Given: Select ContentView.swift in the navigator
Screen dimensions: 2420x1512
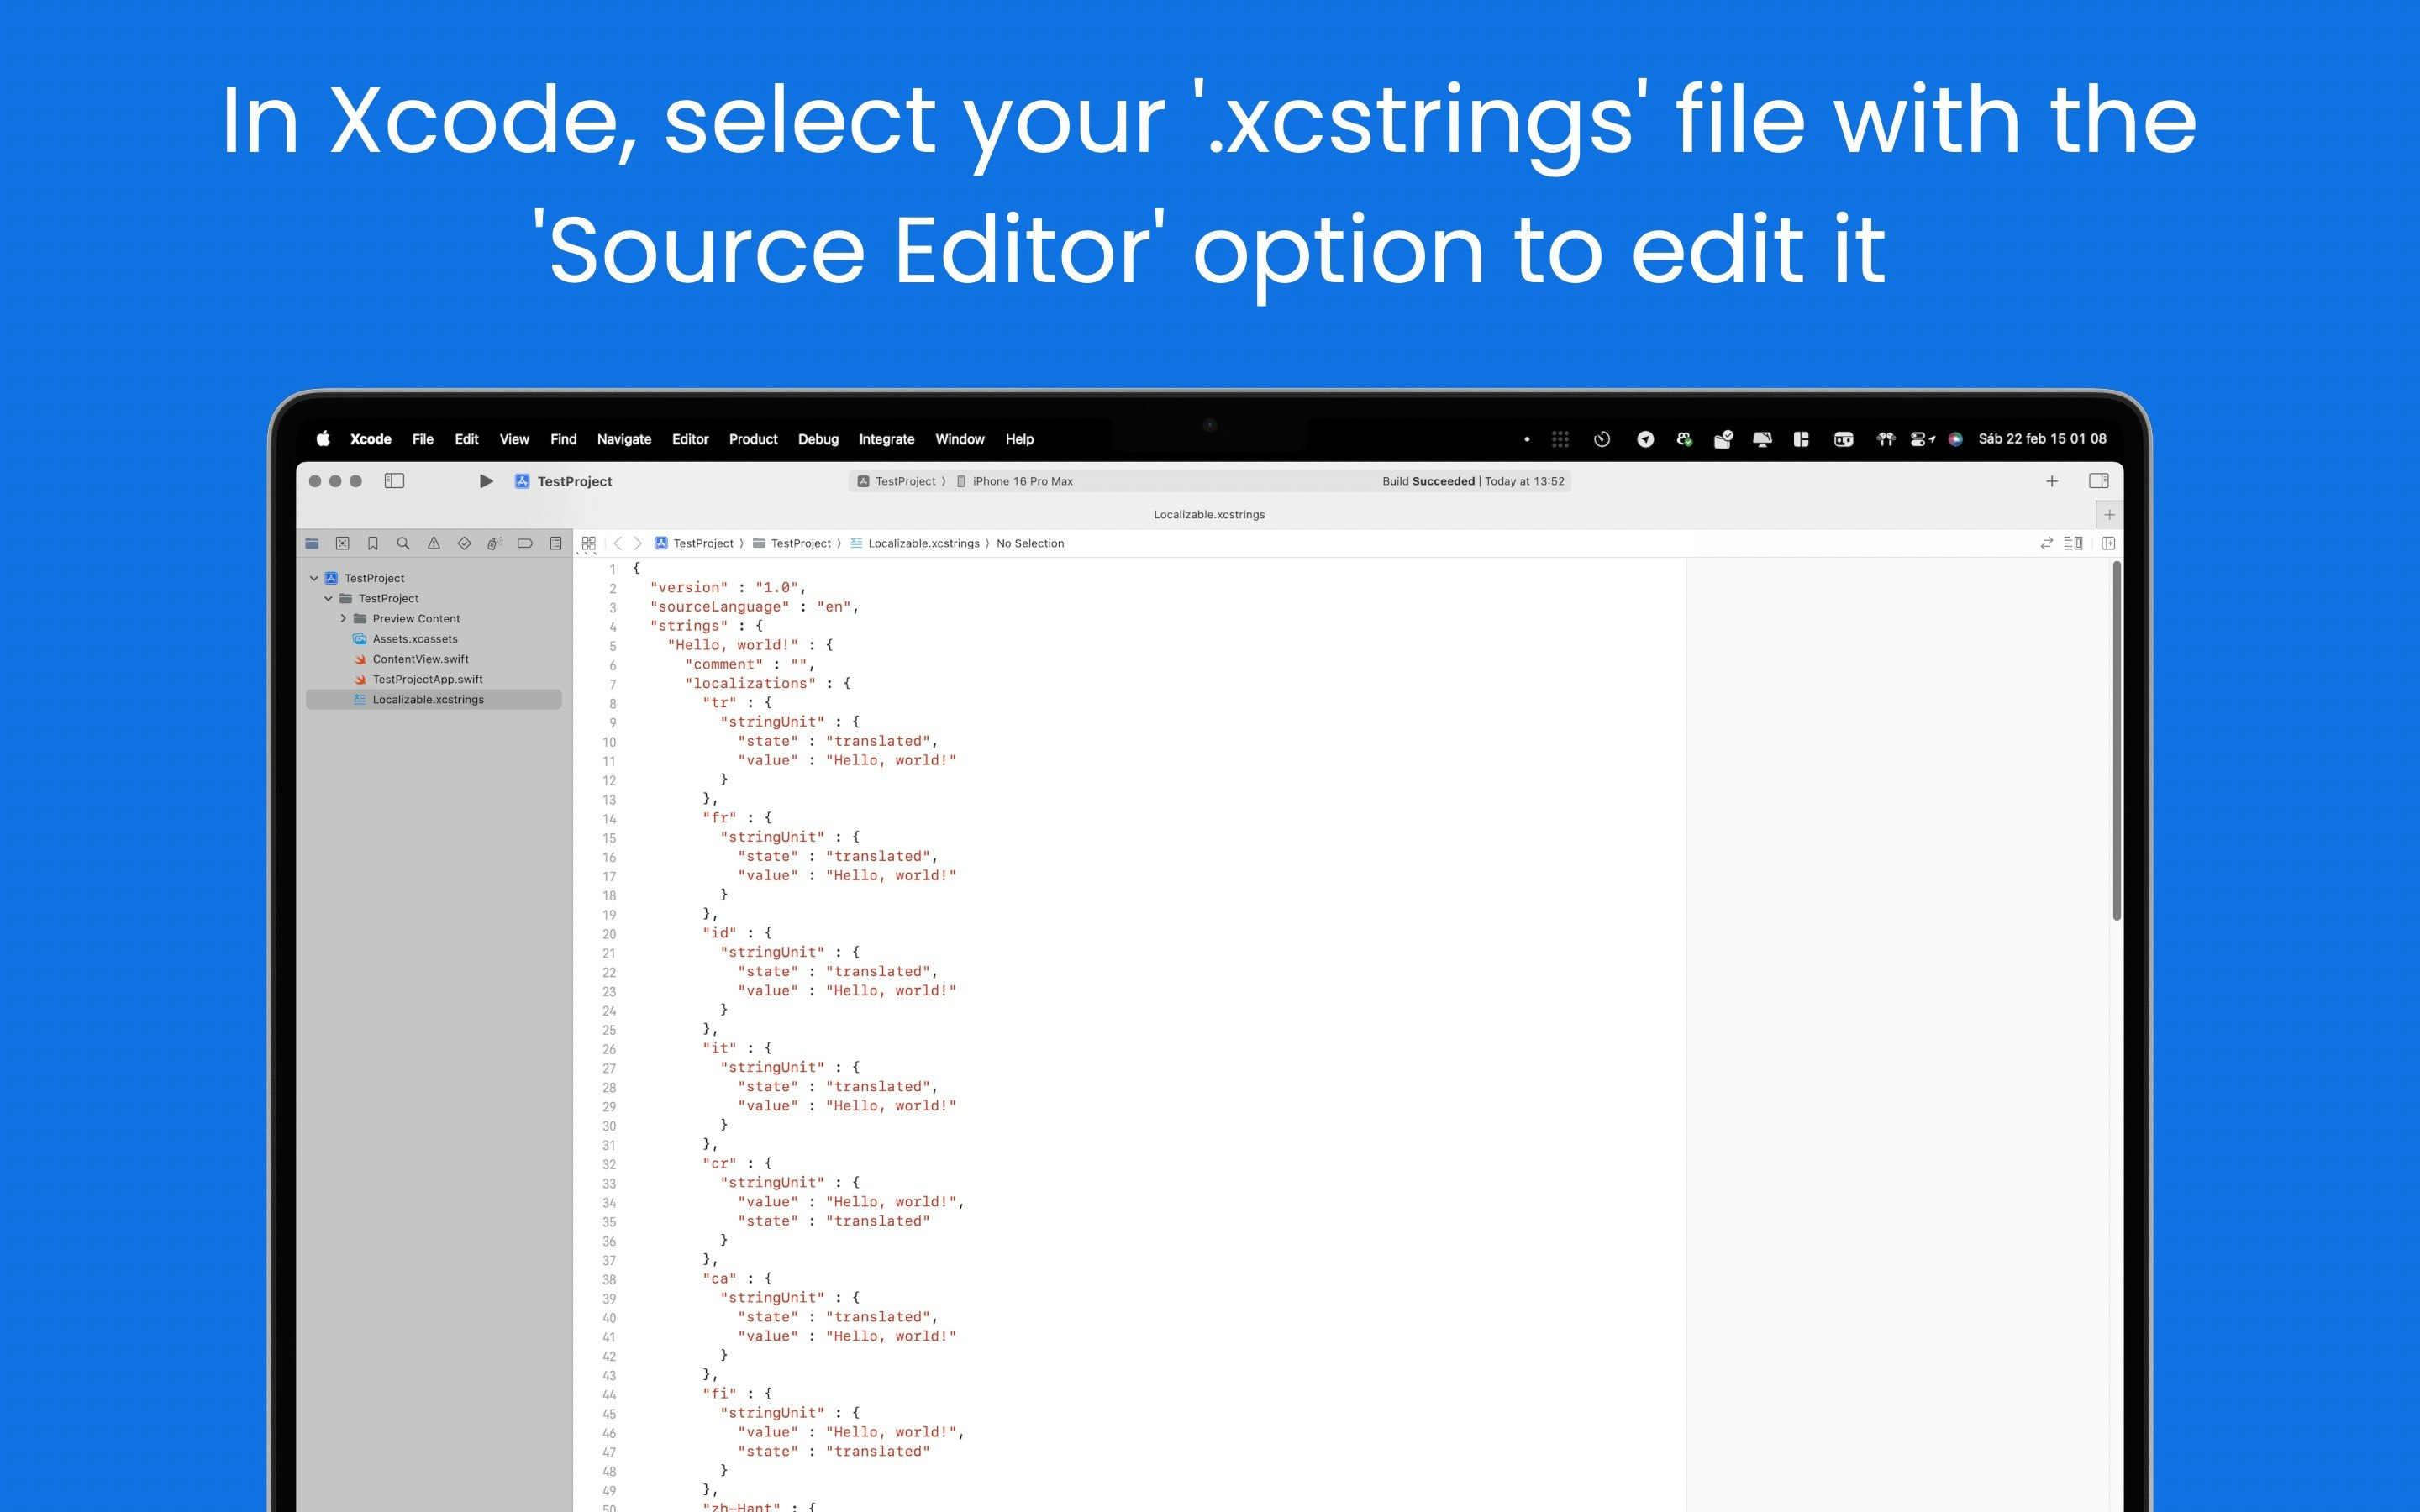Looking at the screenshot, I should (420, 659).
